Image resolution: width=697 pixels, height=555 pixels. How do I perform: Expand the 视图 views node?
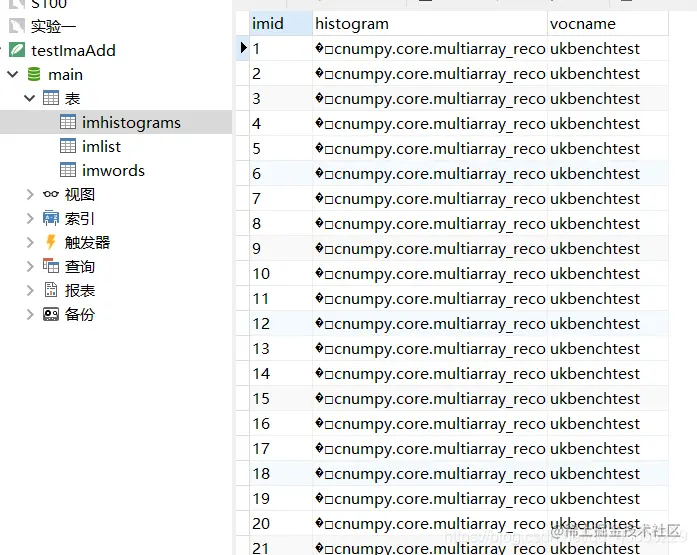click(30, 194)
